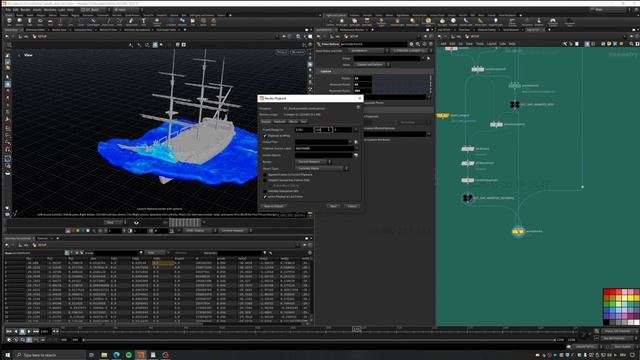Click the highlighted icon in viewport top toolbar

155,45
